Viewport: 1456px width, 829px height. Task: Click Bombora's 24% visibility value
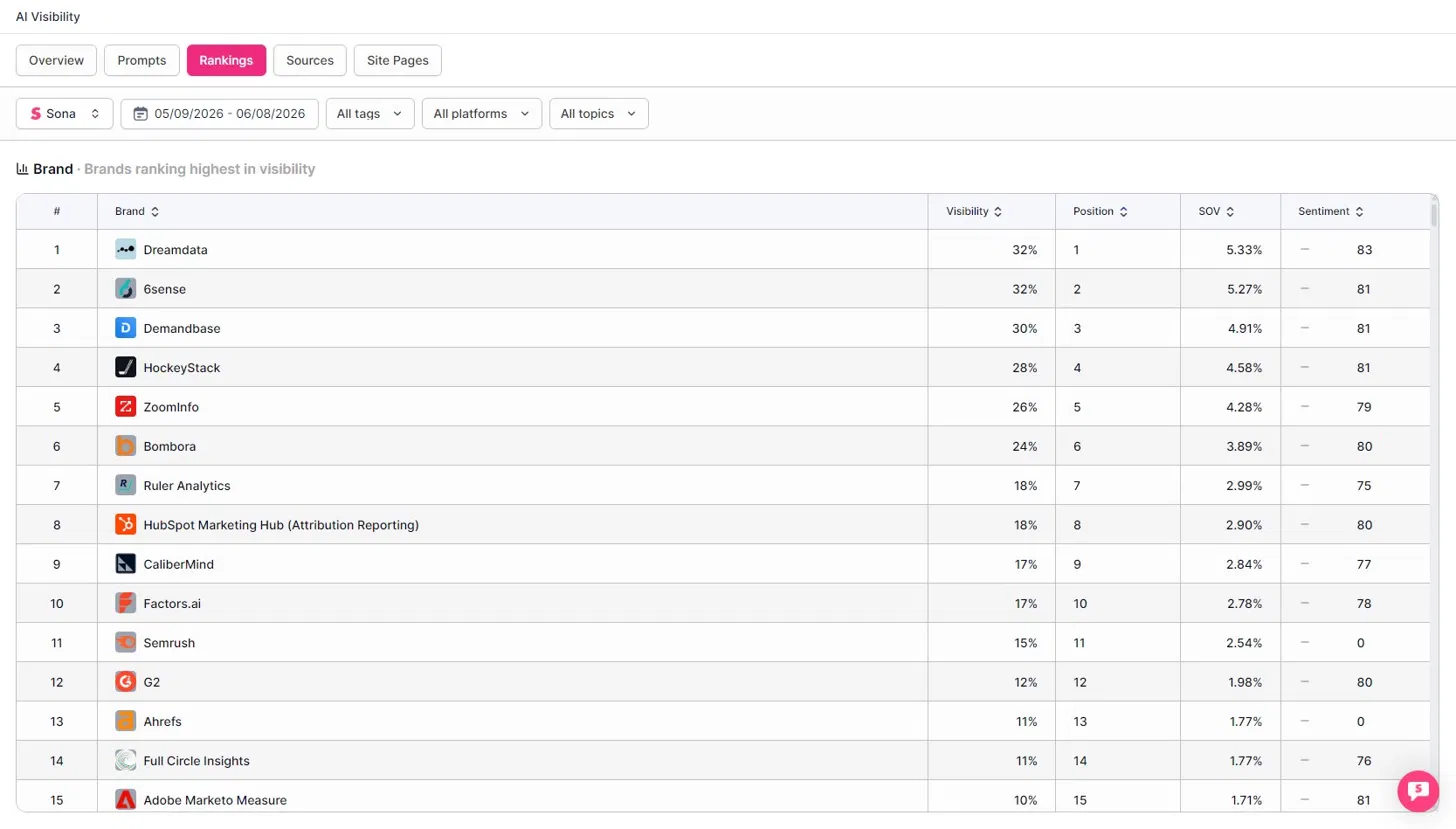1025,446
